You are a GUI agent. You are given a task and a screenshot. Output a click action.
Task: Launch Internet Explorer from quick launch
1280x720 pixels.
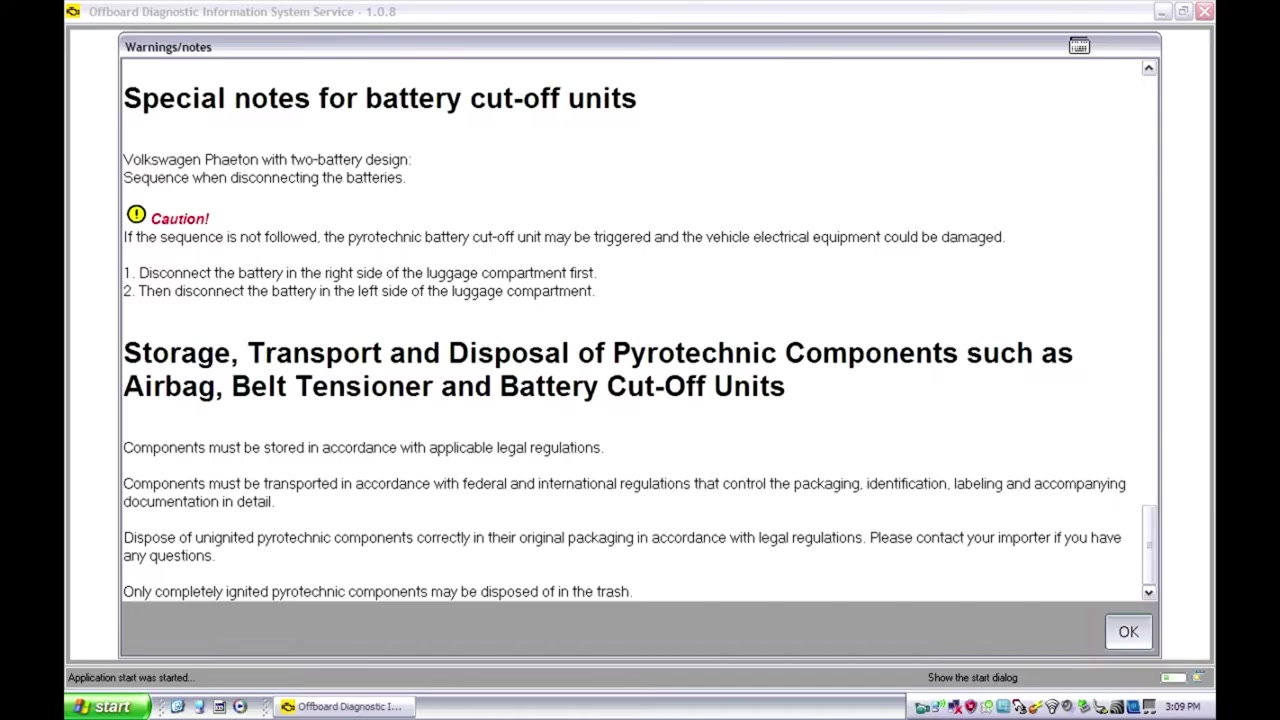[177, 707]
